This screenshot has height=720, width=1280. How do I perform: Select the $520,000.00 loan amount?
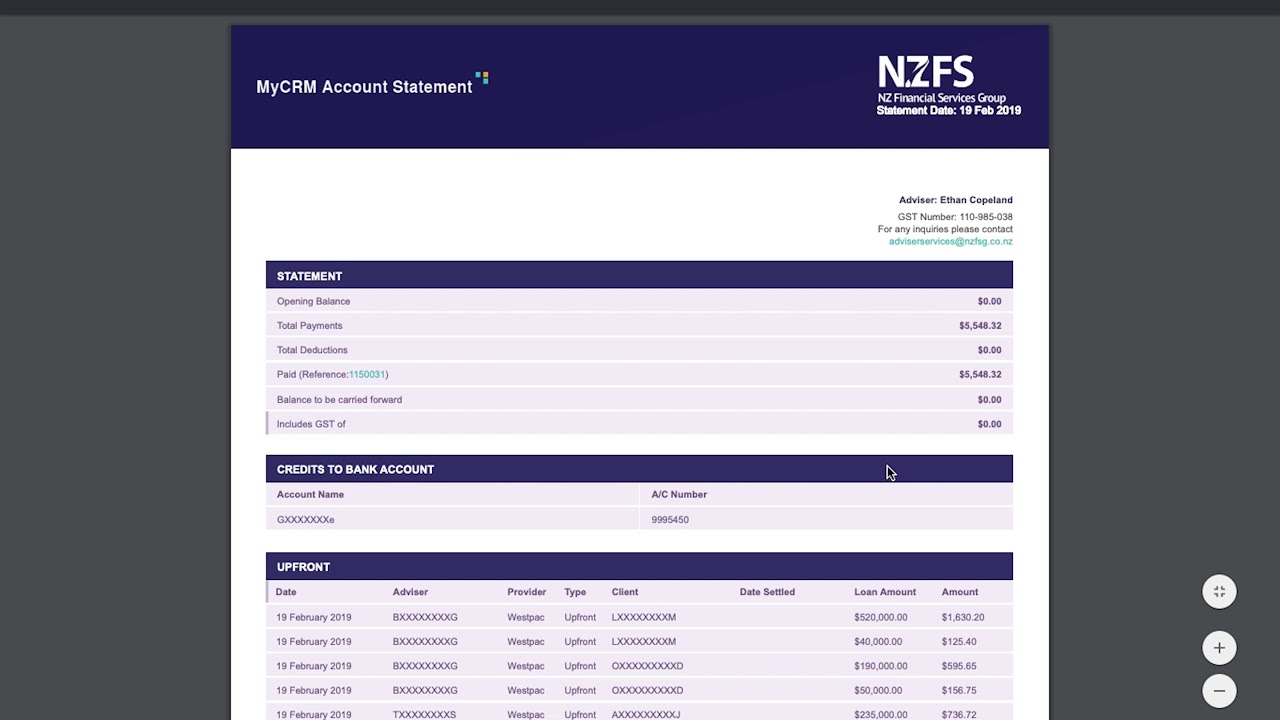point(881,617)
